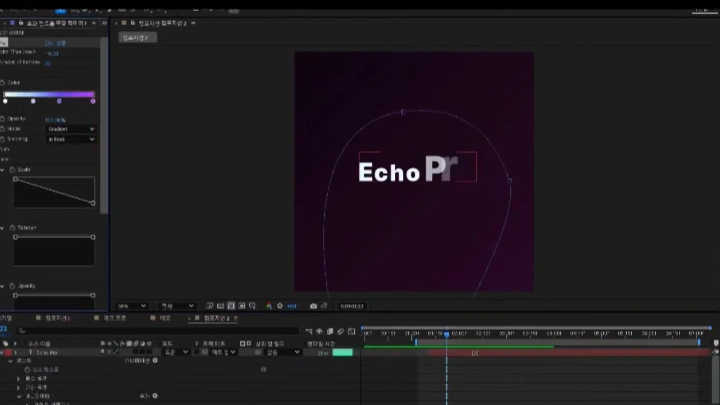Click the Rotation graph stopwatch icon
Viewport: 720px width, 405px height.
pyautogui.click(x=12, y=228)
